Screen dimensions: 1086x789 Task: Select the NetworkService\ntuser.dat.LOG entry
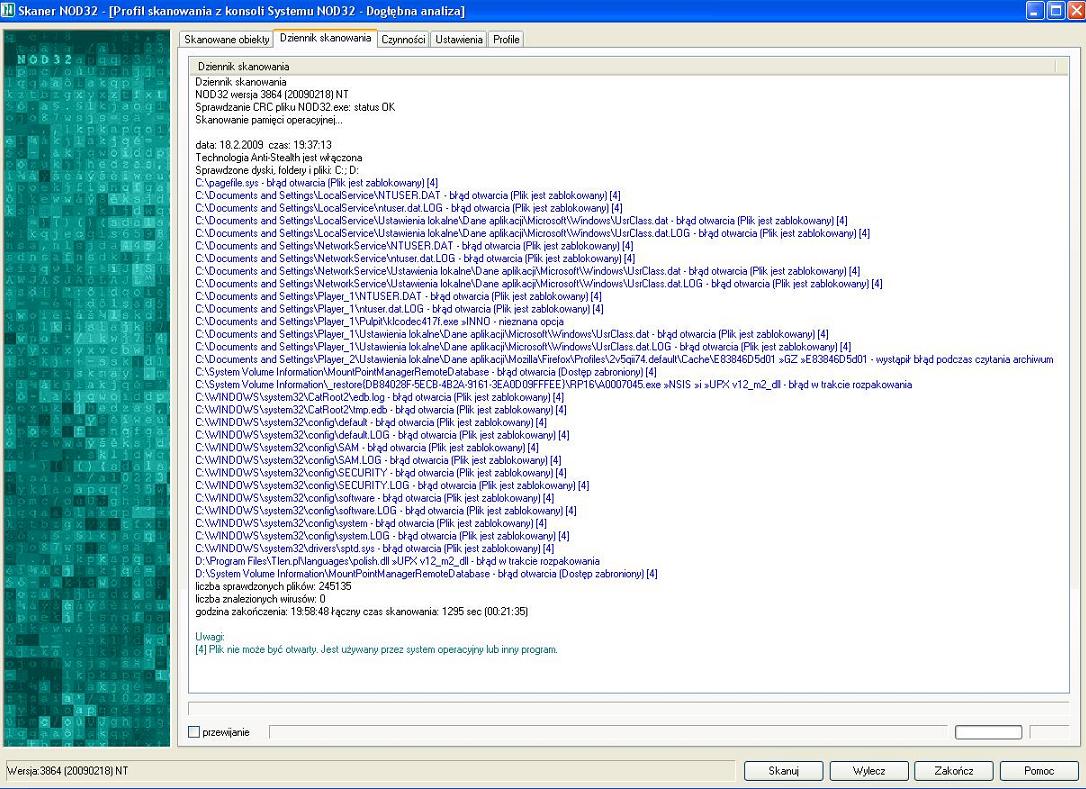(415, 258)
